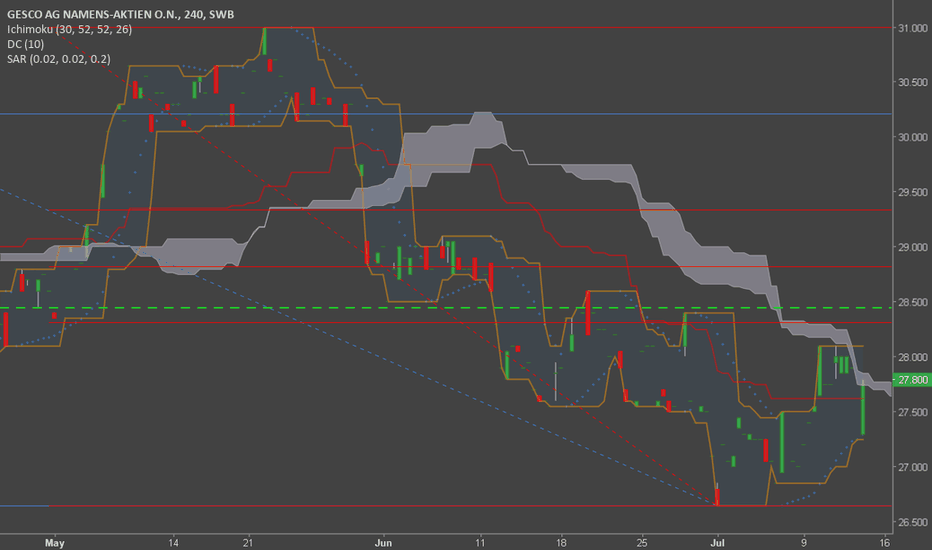Click the 29.500 price axis label

click(x=912, y=192)
